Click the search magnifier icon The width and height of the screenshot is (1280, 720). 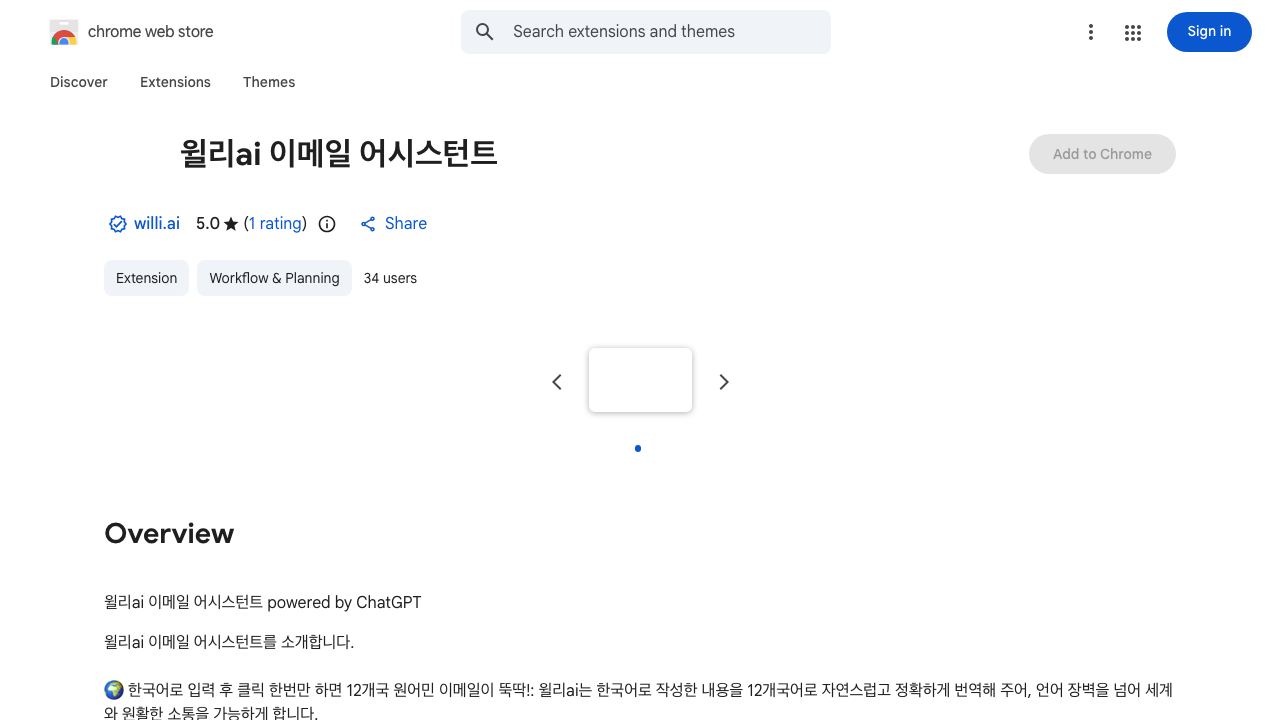coord(485,32)
